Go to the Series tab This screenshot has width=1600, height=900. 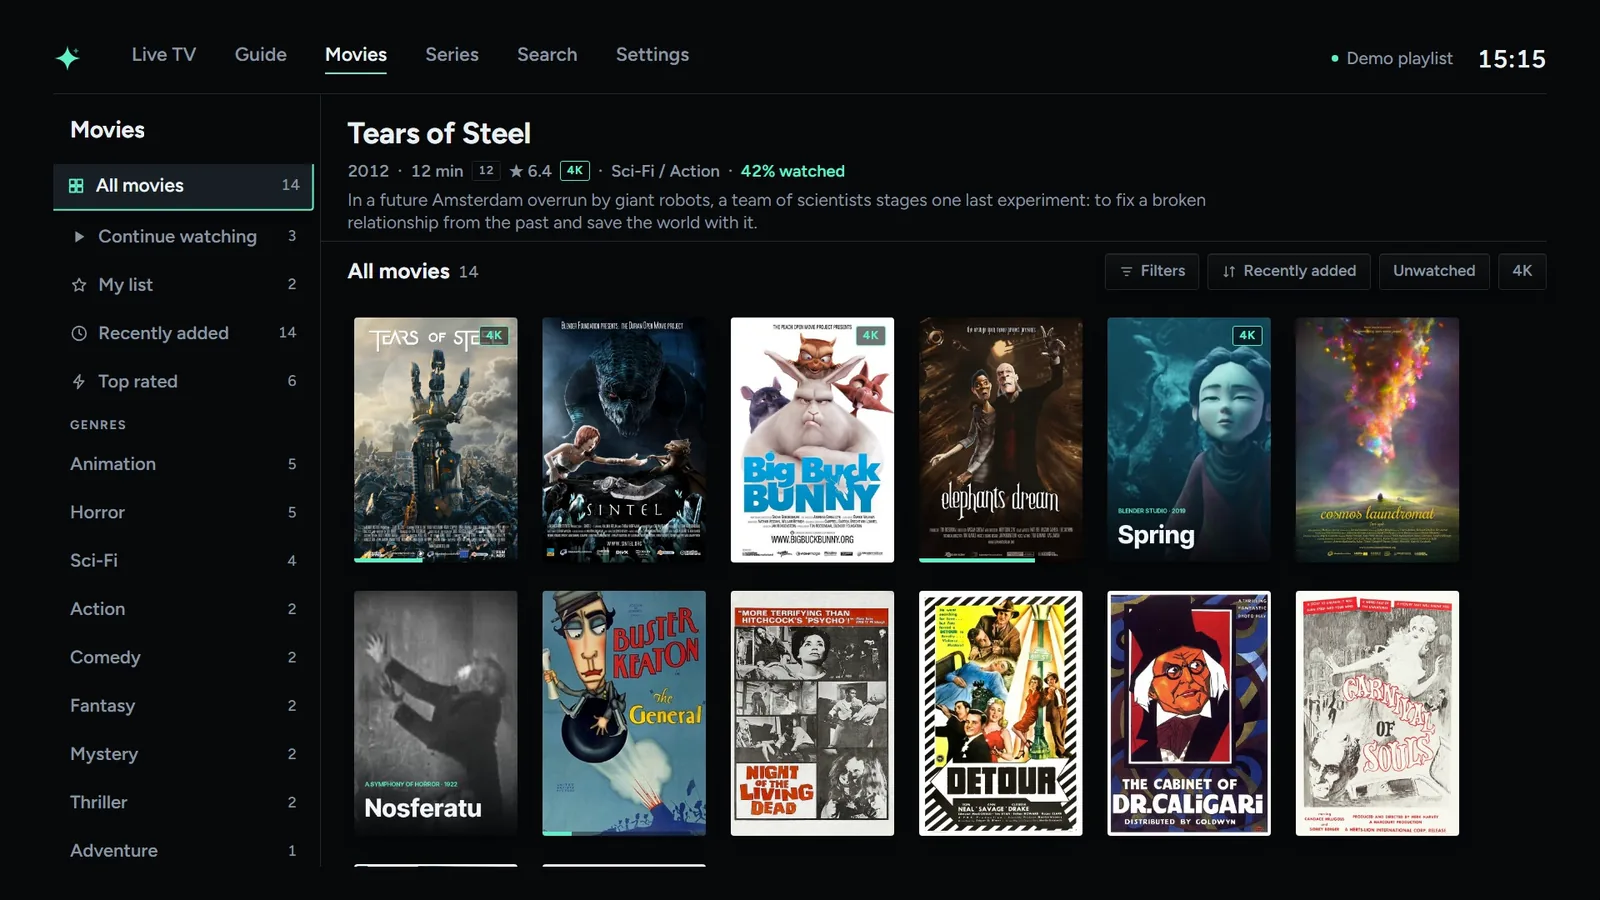(x=452, y=55)
